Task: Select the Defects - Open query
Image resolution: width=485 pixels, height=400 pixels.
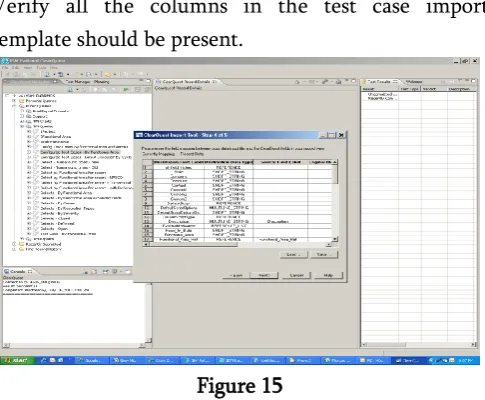Action: (54, 229)
